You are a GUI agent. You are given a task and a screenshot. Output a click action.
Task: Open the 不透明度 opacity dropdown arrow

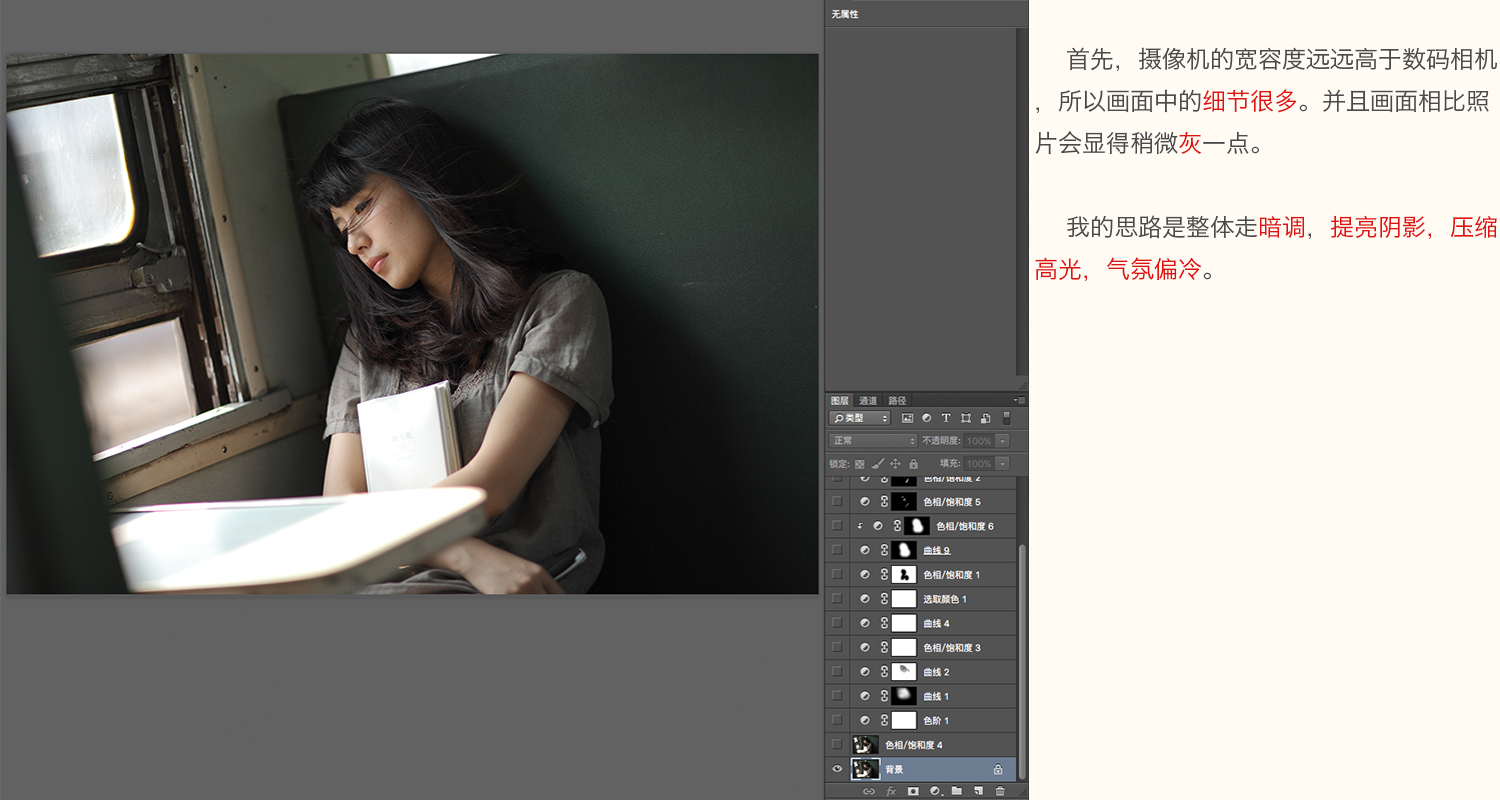(1002, 441)
